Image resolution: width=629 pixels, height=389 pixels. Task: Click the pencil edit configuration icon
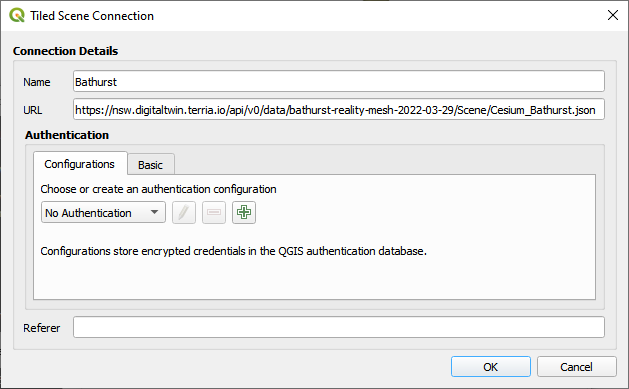(x=184, y=212)
